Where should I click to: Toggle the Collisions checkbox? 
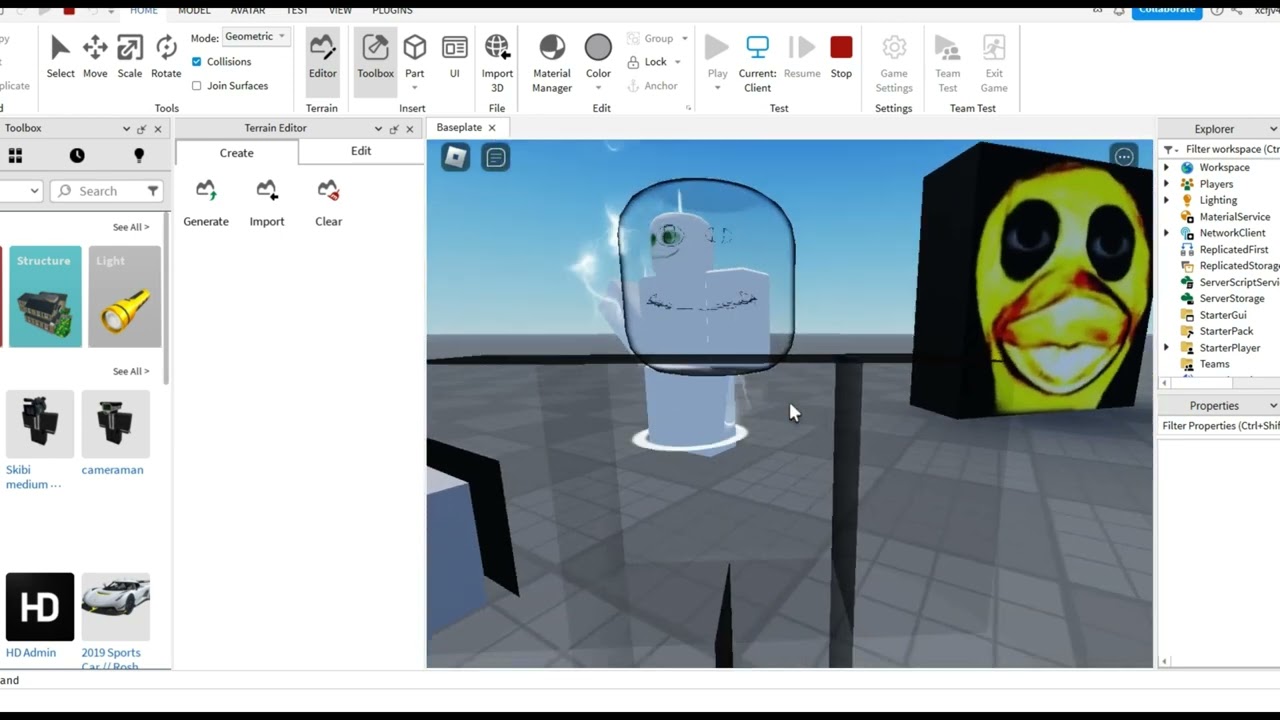tap(196, 62)
